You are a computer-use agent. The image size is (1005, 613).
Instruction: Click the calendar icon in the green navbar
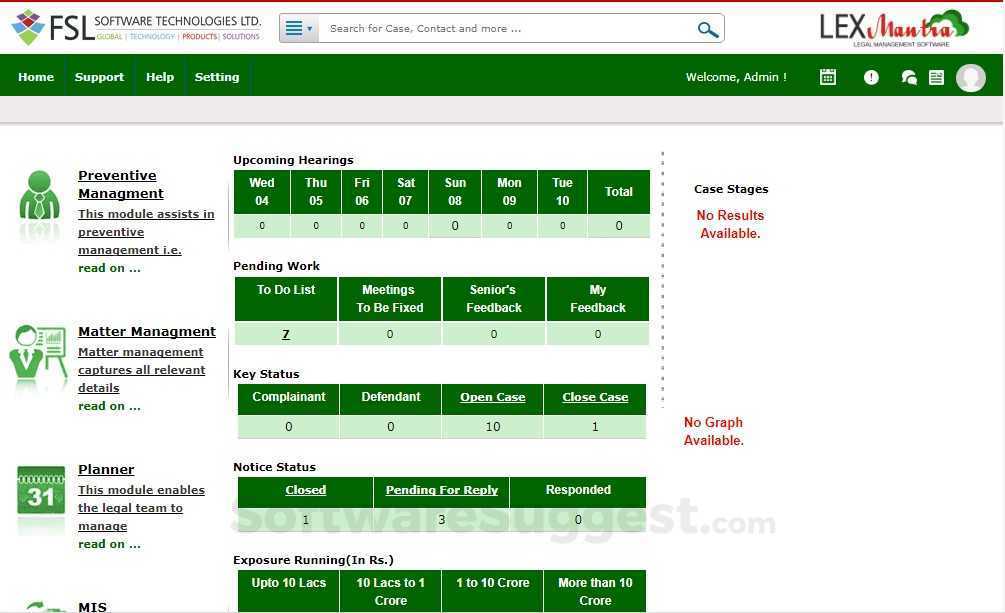827,76
